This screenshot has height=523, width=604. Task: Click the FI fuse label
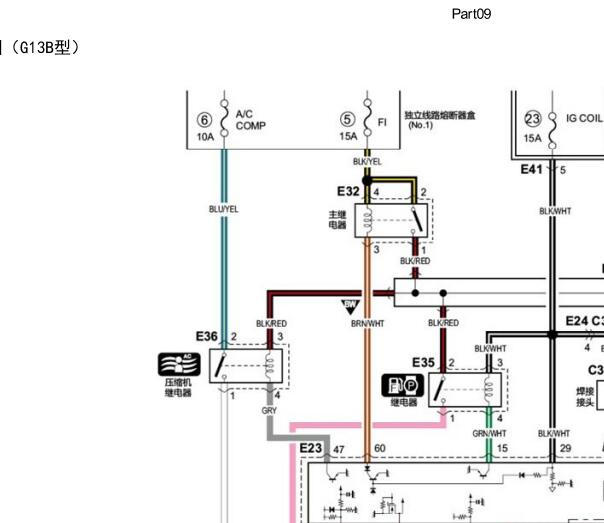[382, 122]
